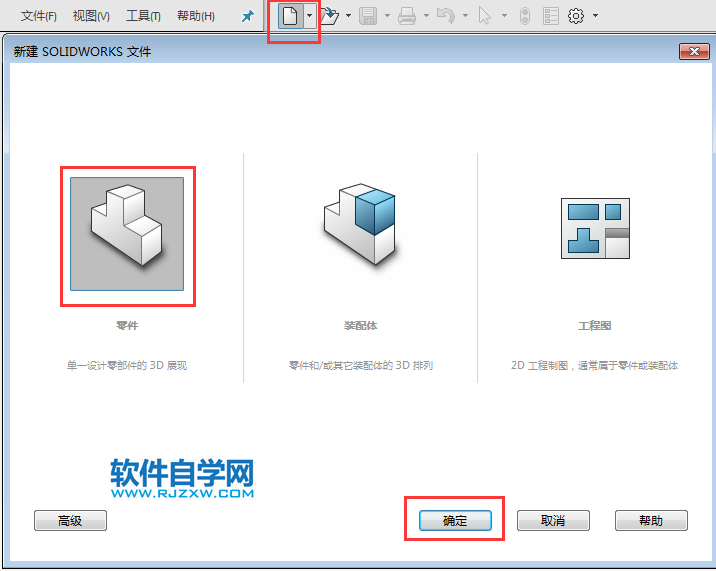Click the Select cursor tool icon
Viewport: 716px width, 571px height.
(x=484, y=16)
